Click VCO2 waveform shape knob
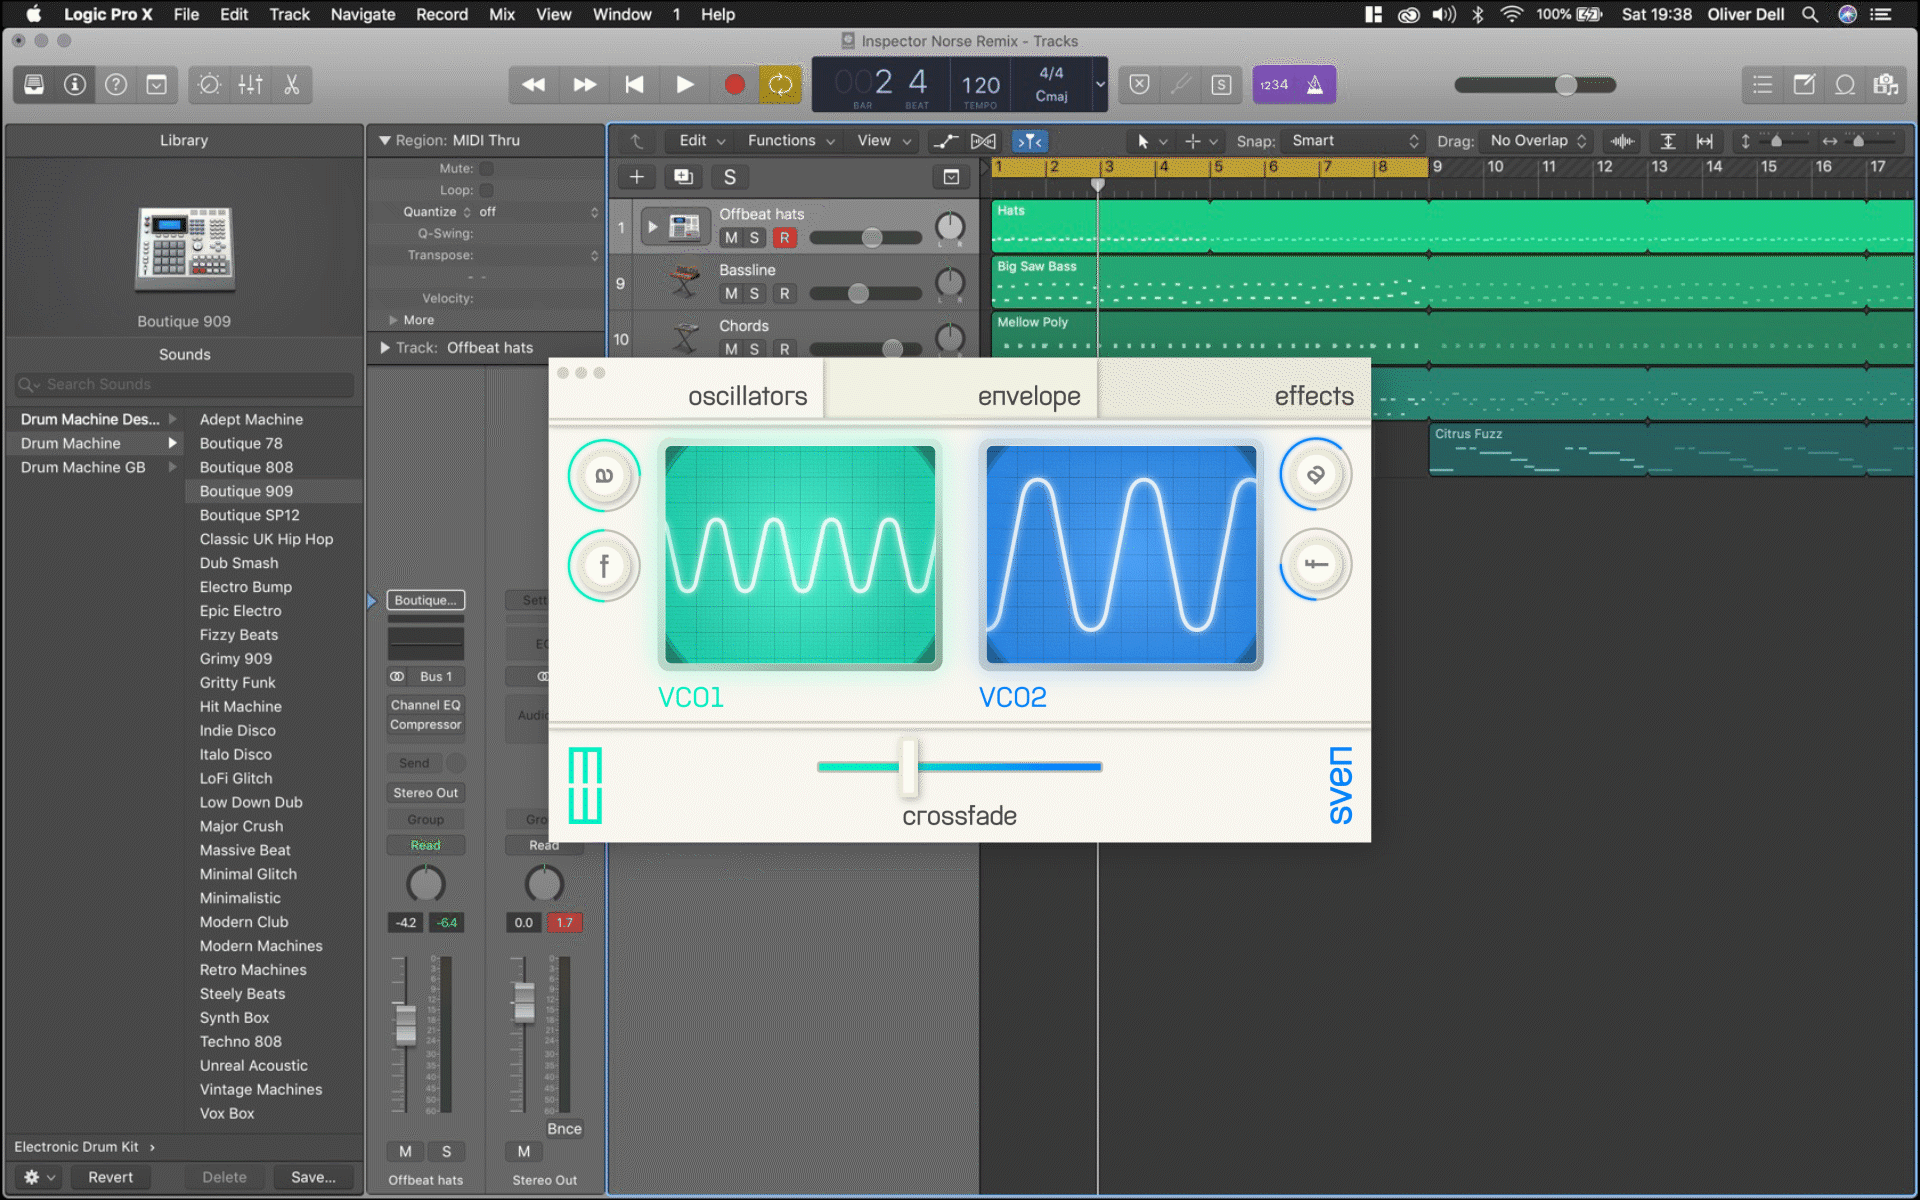This screenshot has width=1920, height=1200. pyautogui.click(x=1316, y=474)
